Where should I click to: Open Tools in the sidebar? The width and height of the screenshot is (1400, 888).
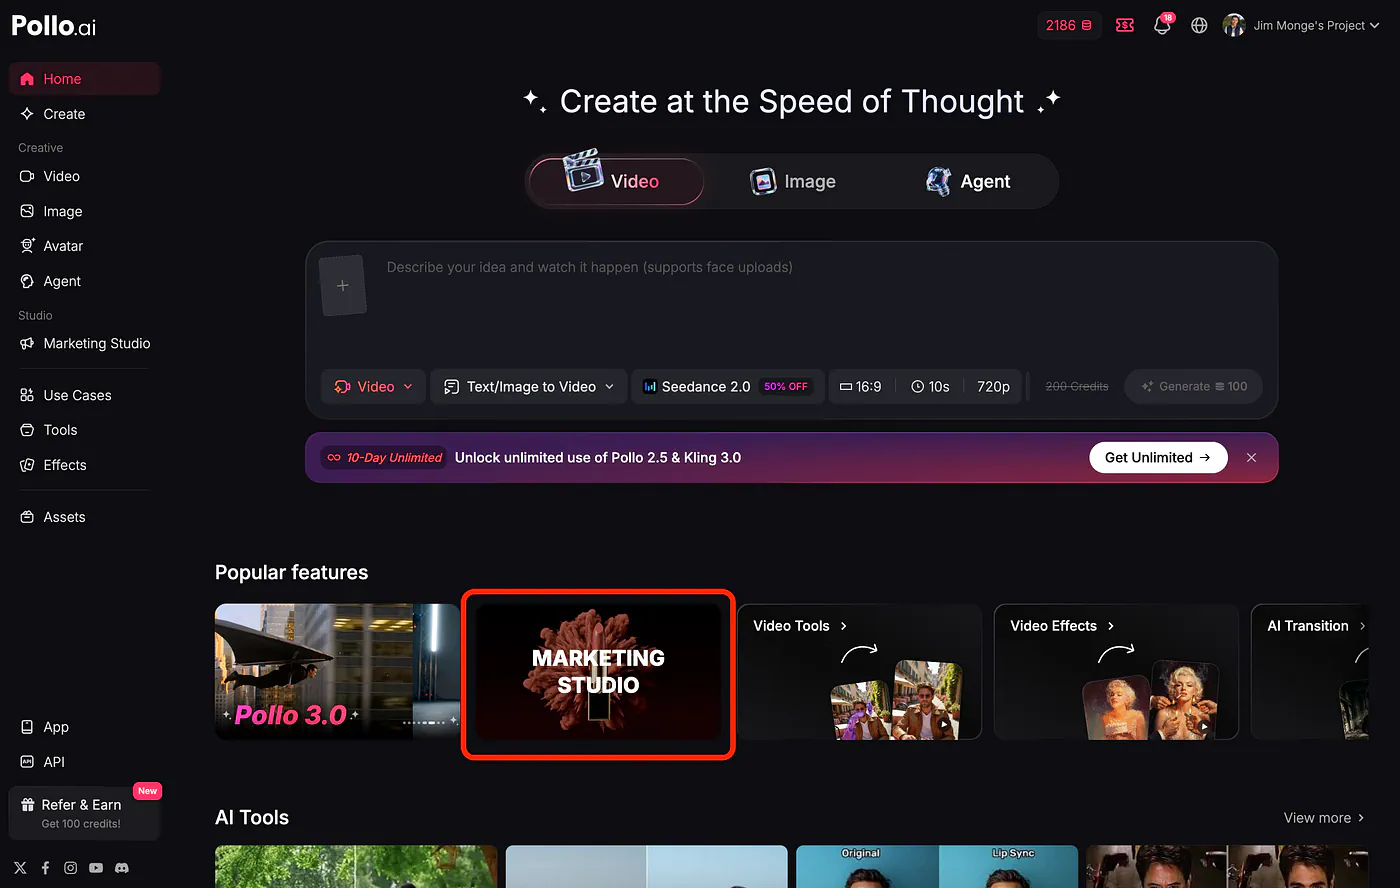84,430
